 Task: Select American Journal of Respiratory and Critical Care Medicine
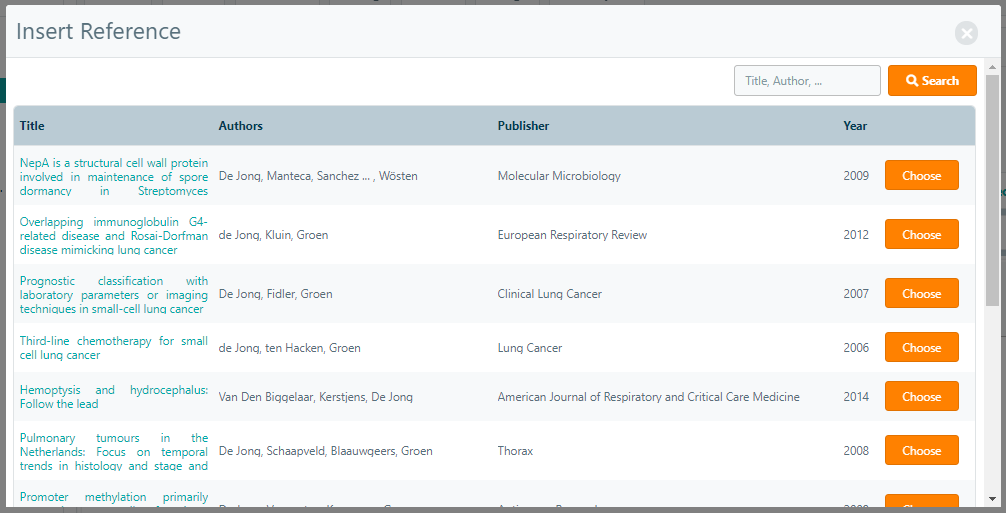coord(649,396)
